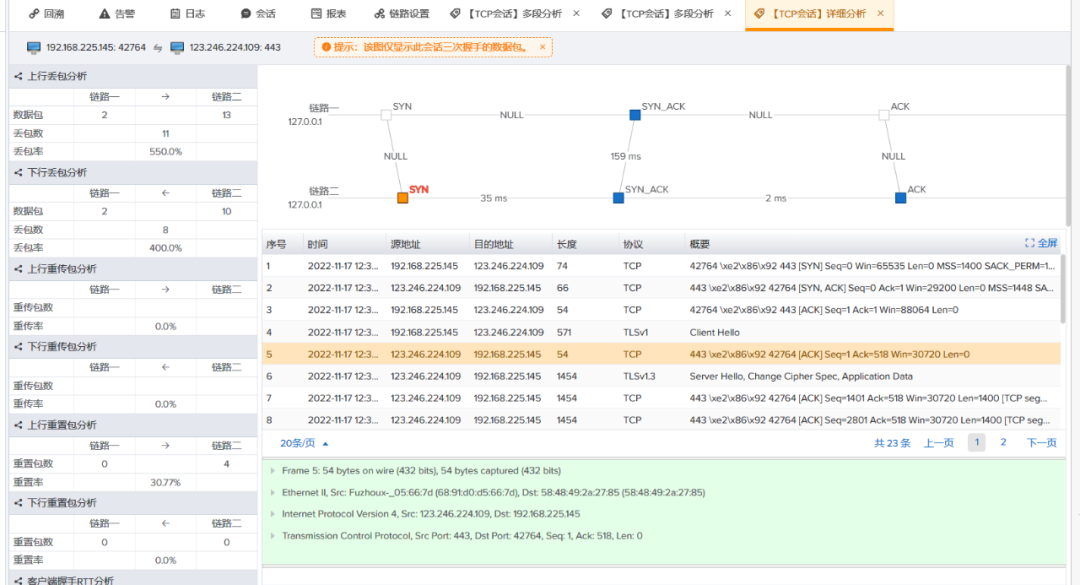Click the 159 ms delay label
1080x585 pixels.
[x=625, y=156]
